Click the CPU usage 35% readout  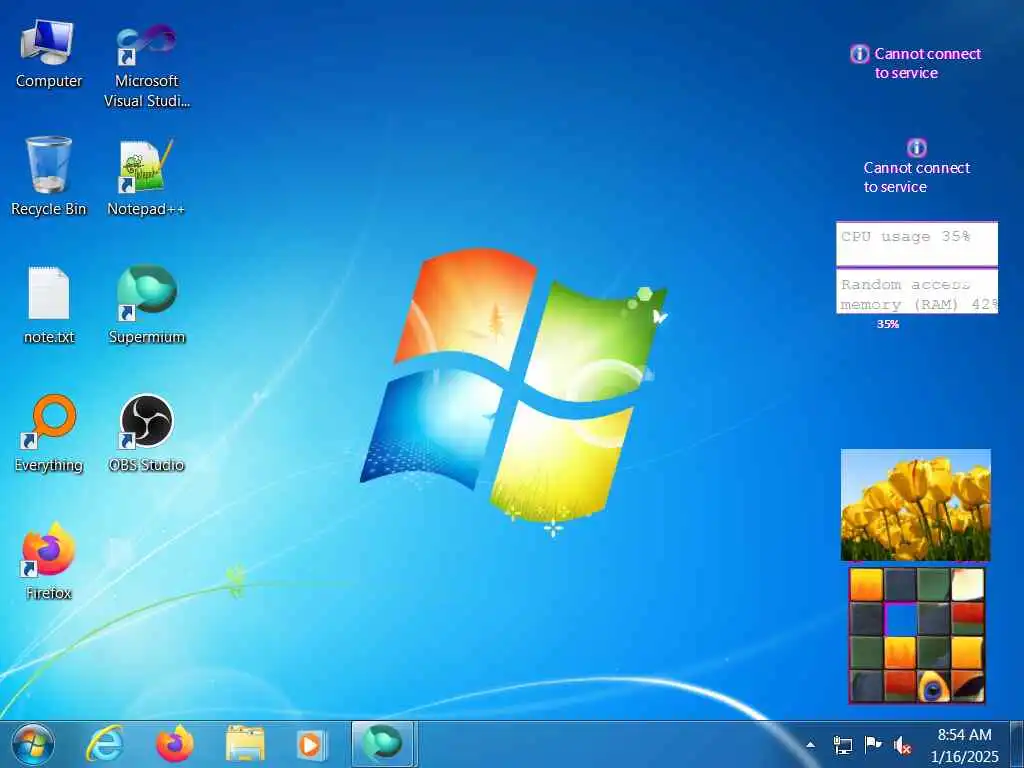(x=905, y=236)
